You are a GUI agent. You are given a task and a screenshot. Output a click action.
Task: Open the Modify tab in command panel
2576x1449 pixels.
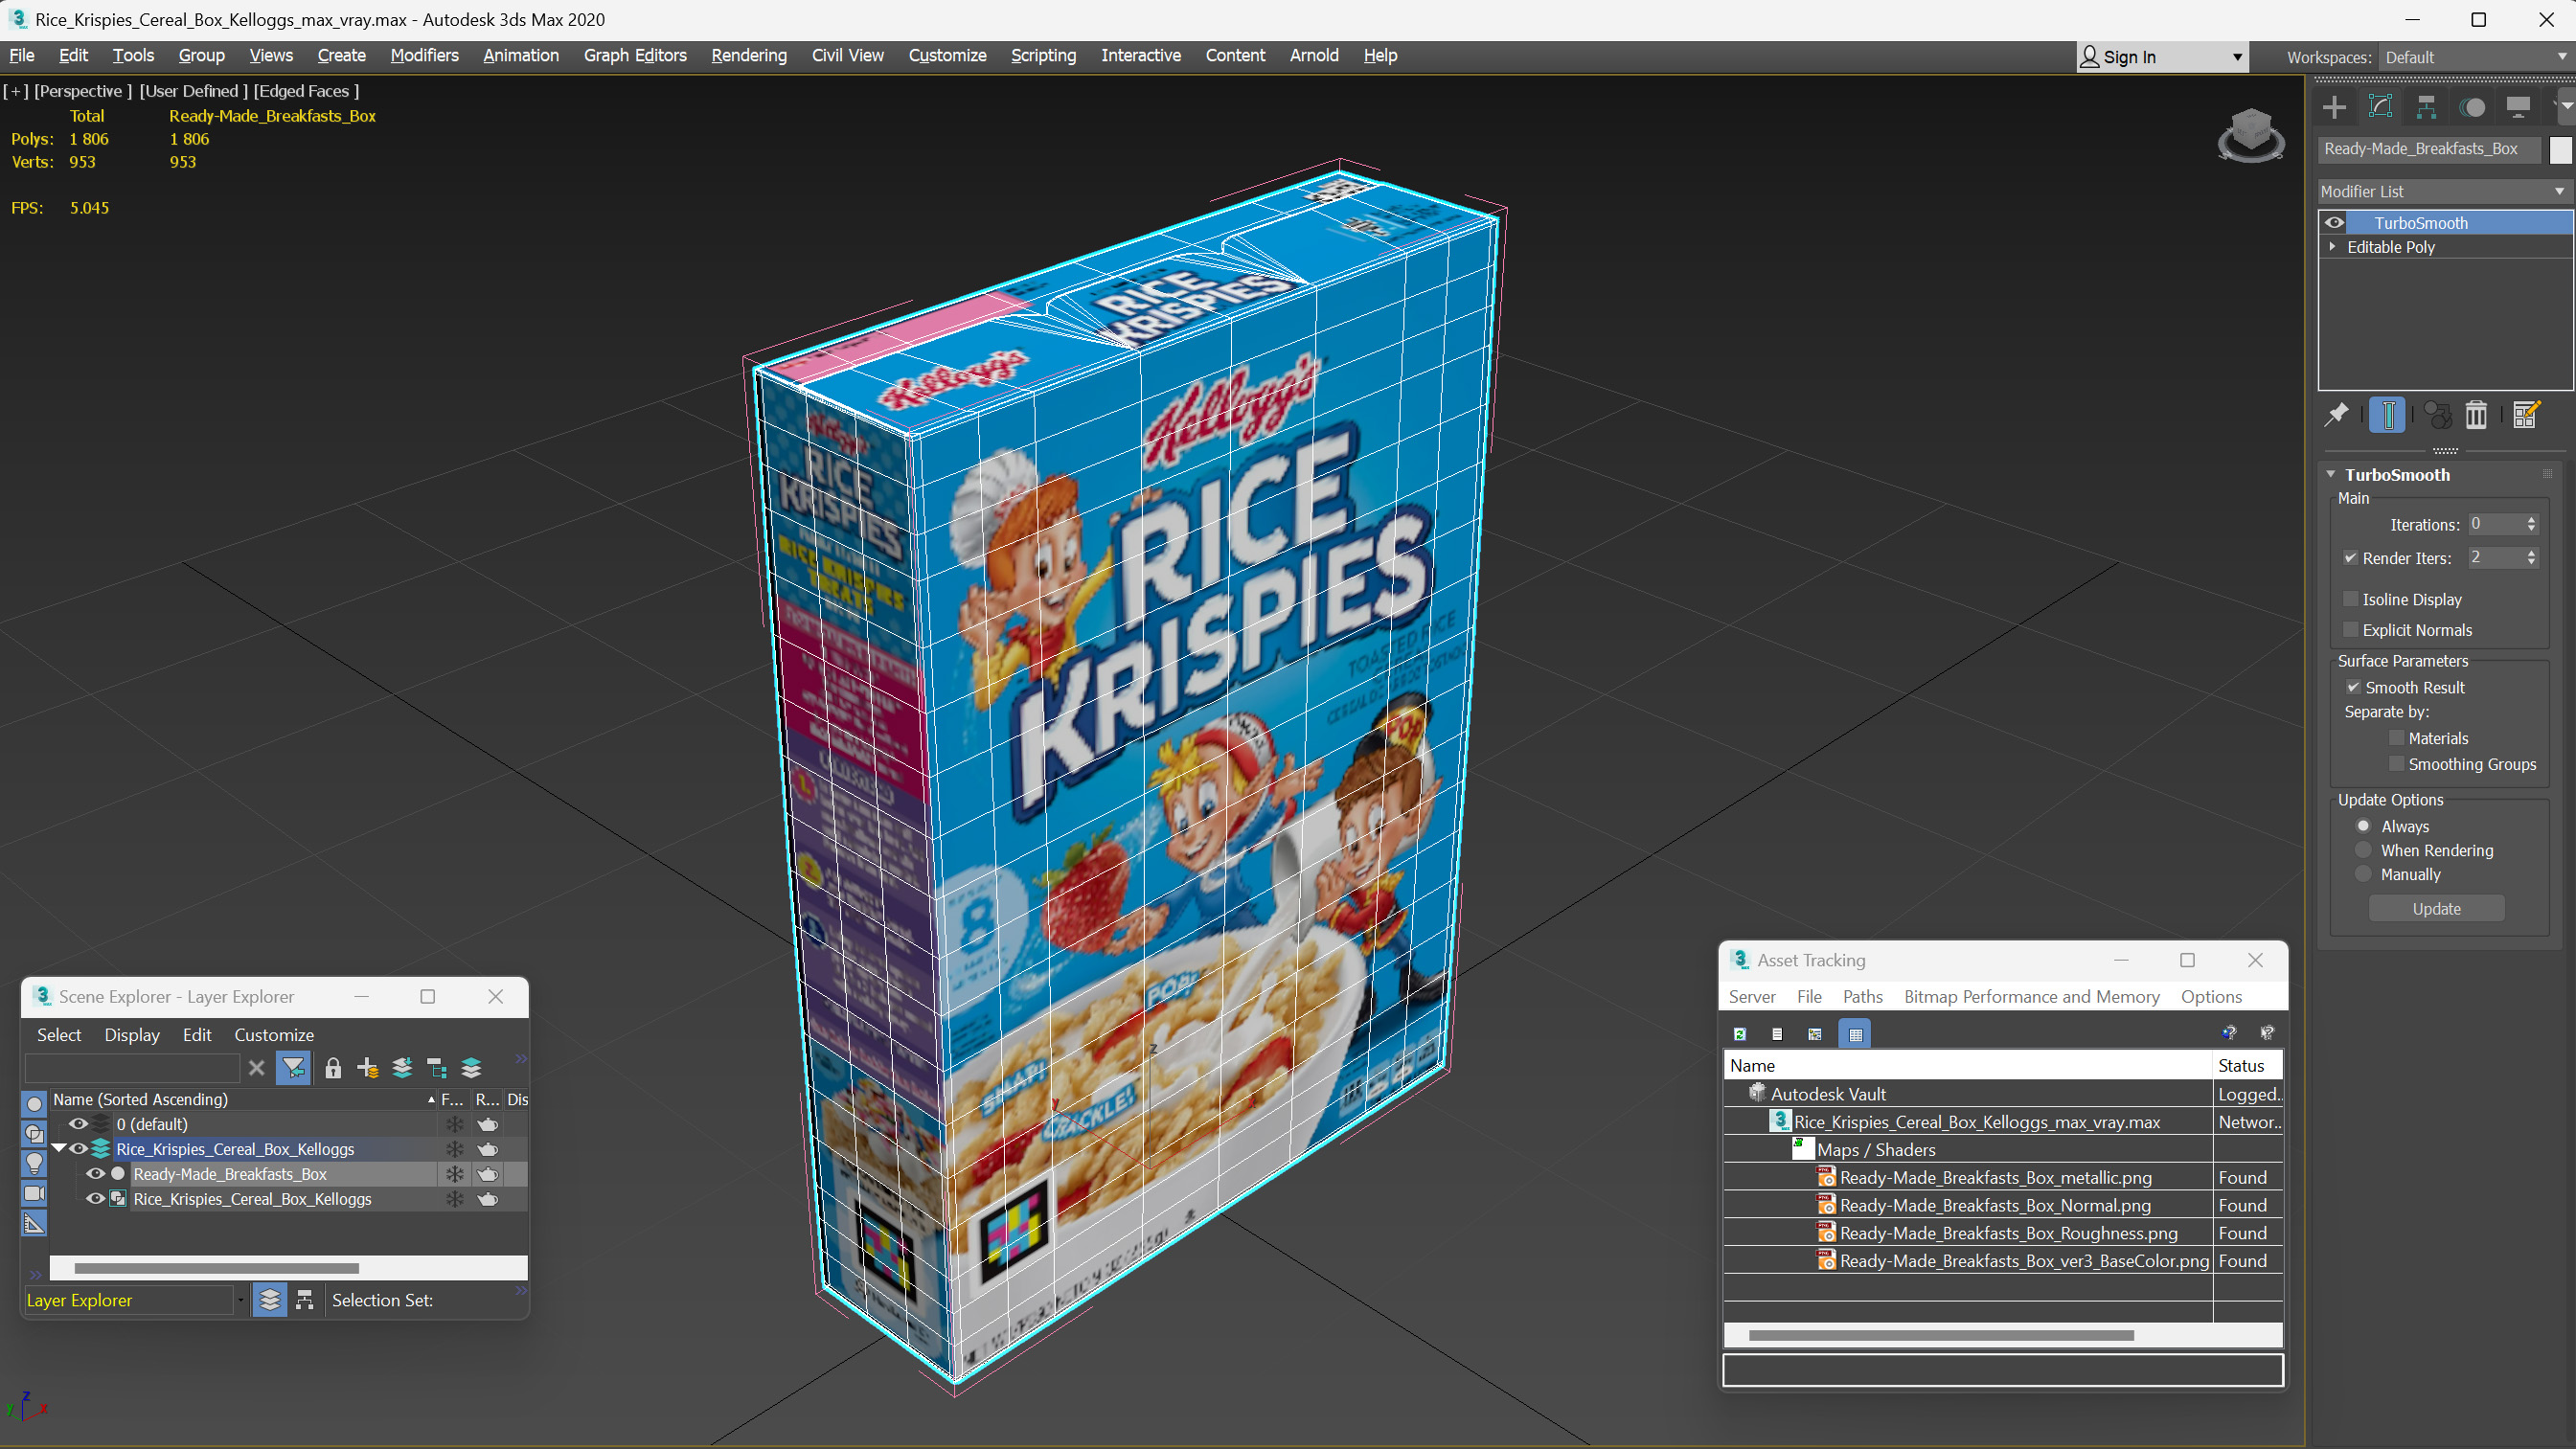[x=2380, y=107]
